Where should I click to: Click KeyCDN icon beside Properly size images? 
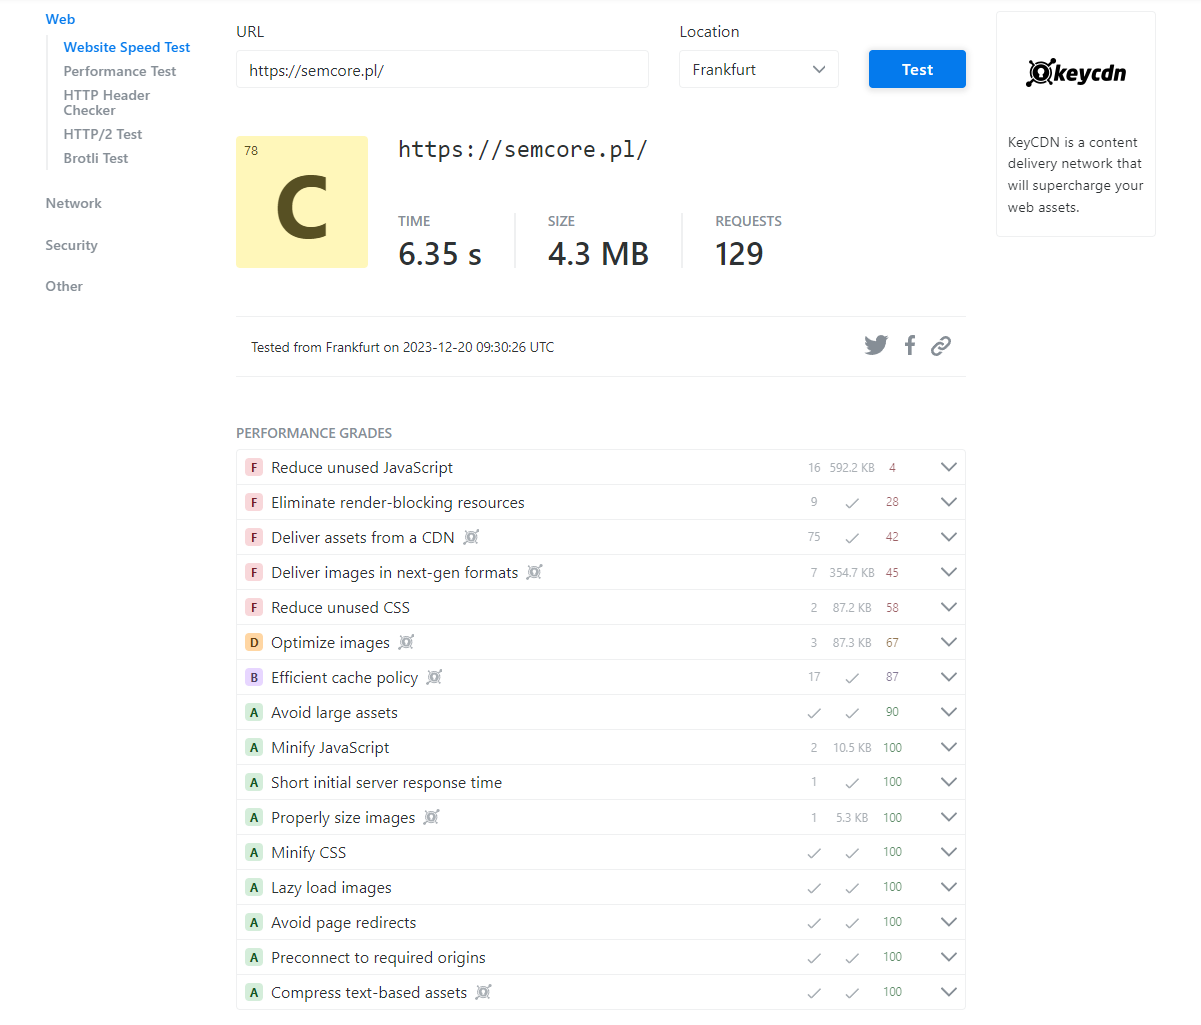pyautogui.click(x=431, y=817)
